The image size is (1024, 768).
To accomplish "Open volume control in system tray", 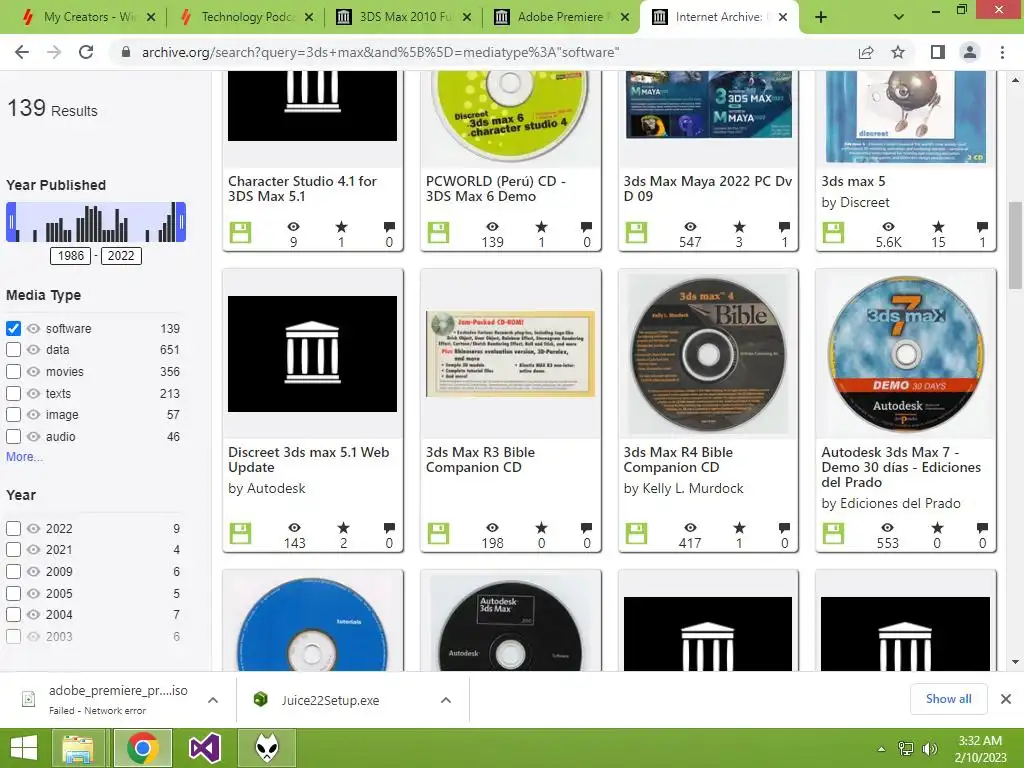I will click(929, 749).
